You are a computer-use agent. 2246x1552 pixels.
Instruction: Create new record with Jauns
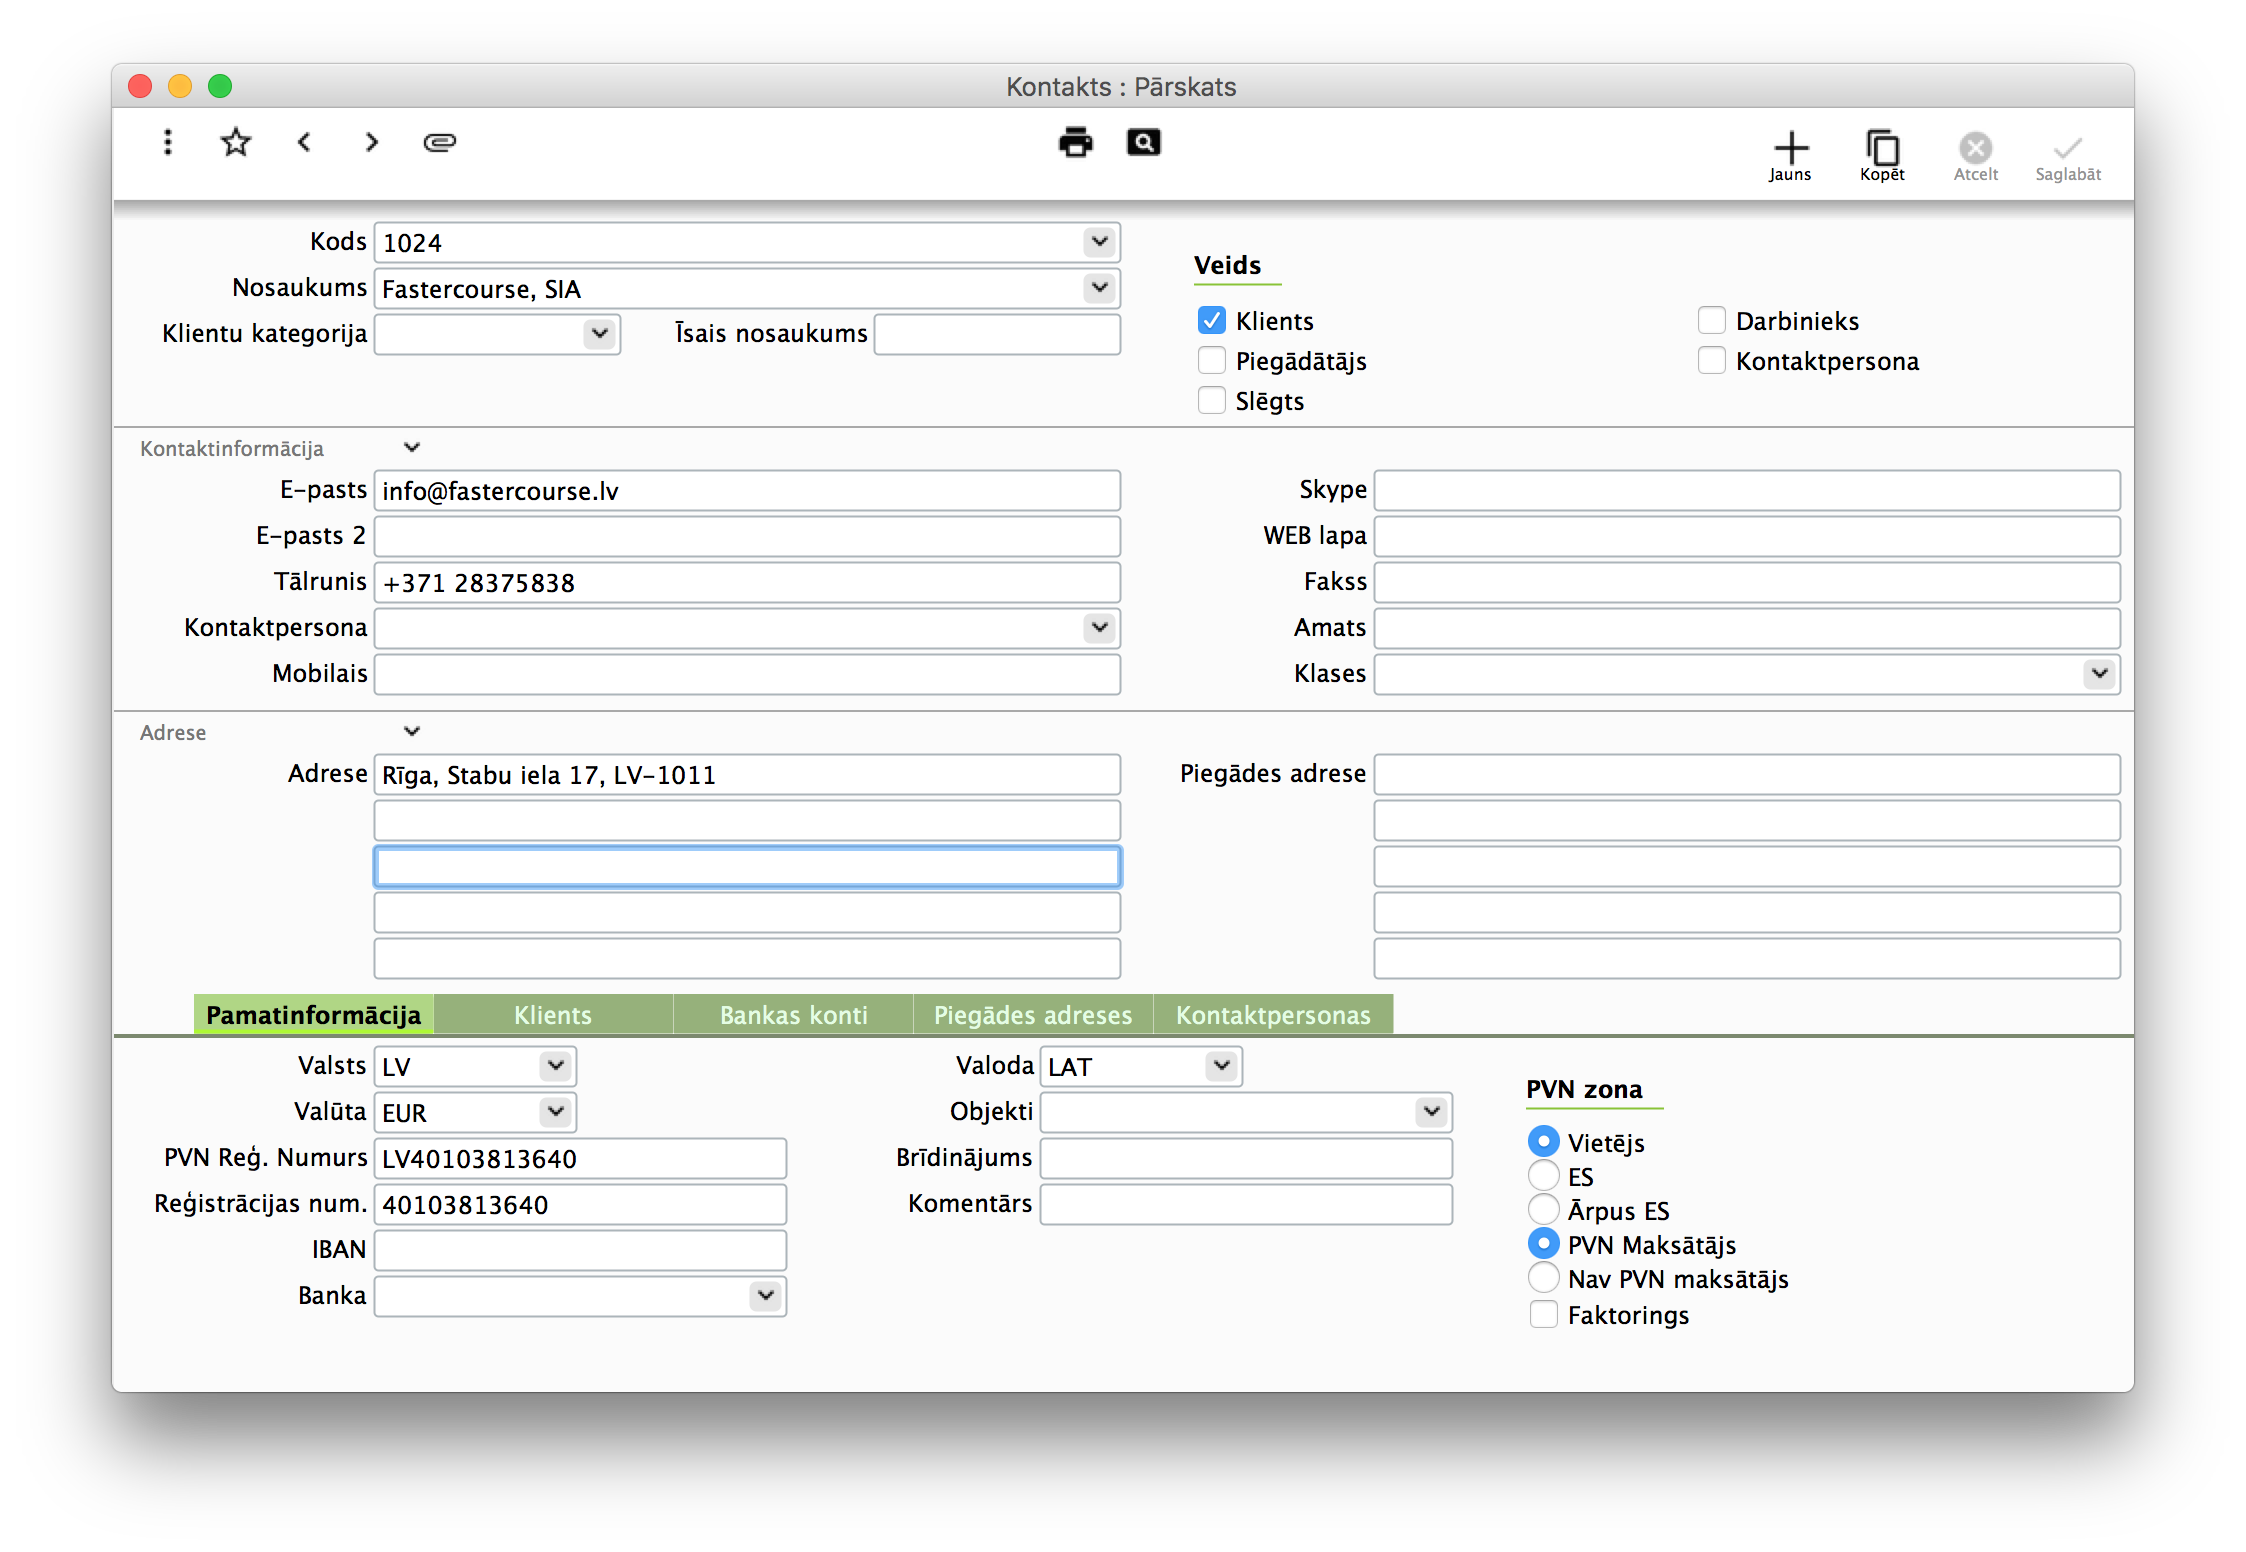pos(1790,155)
